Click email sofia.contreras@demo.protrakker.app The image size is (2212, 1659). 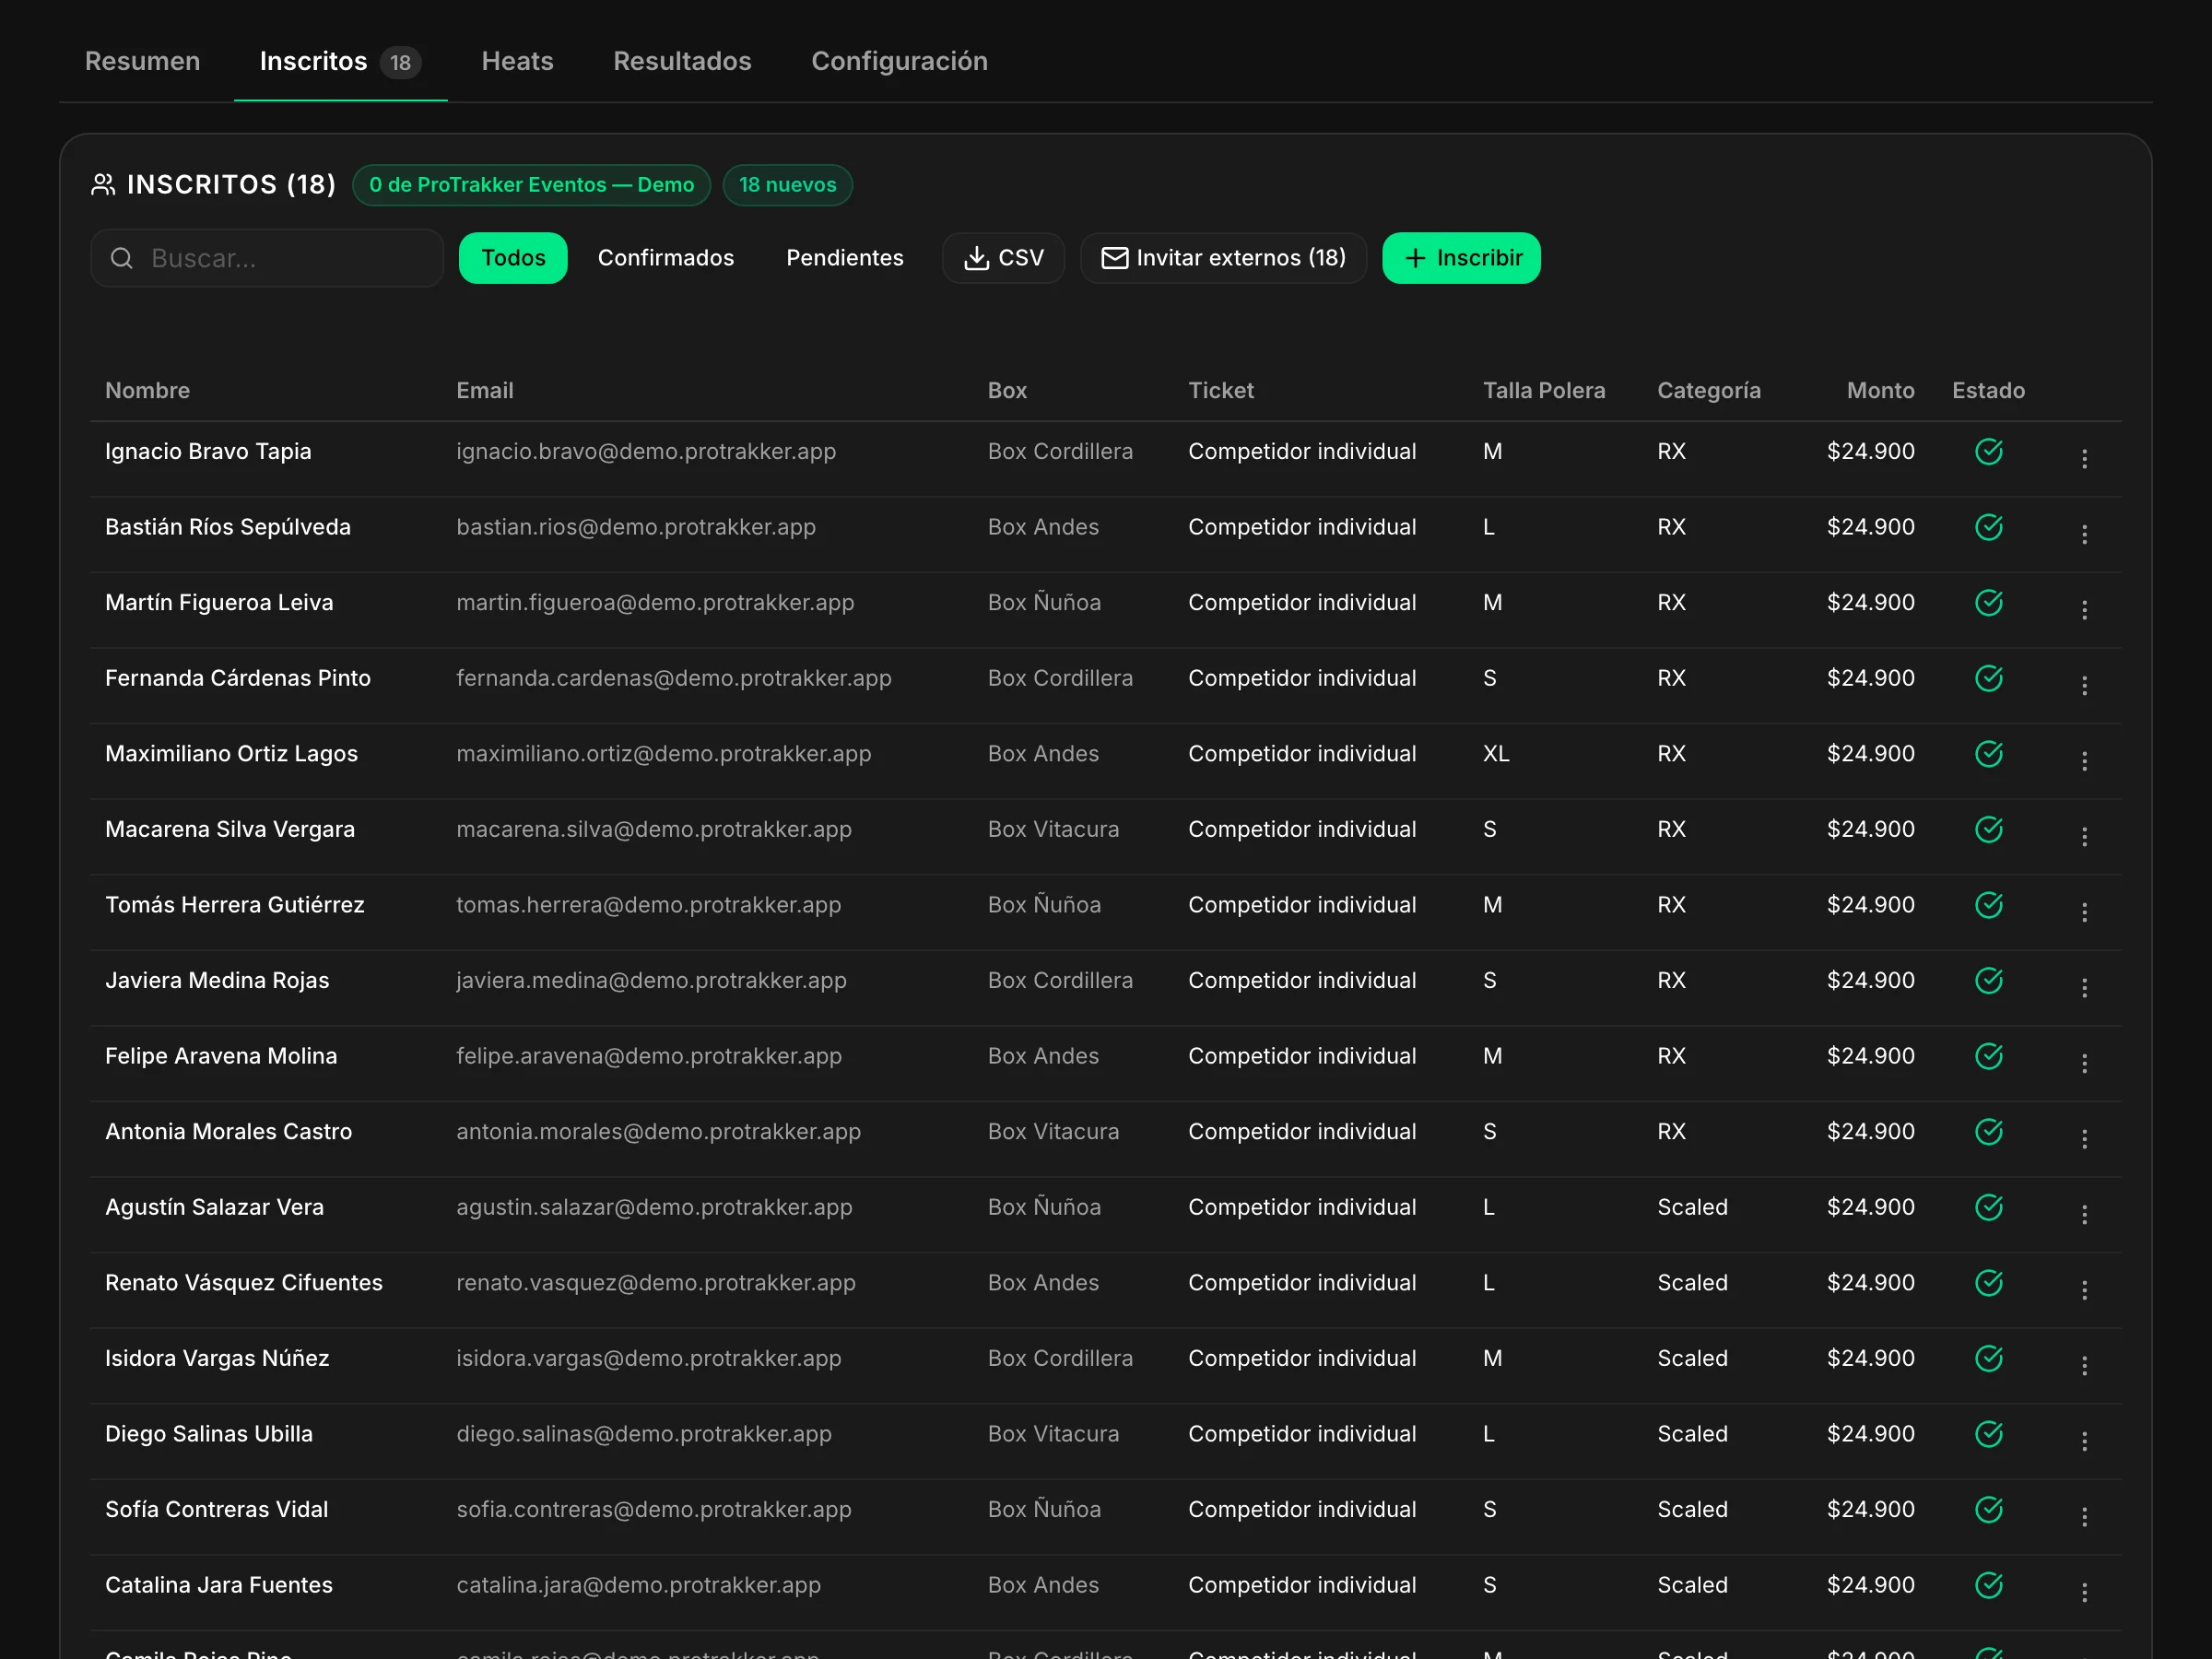tap(654, 1510)
